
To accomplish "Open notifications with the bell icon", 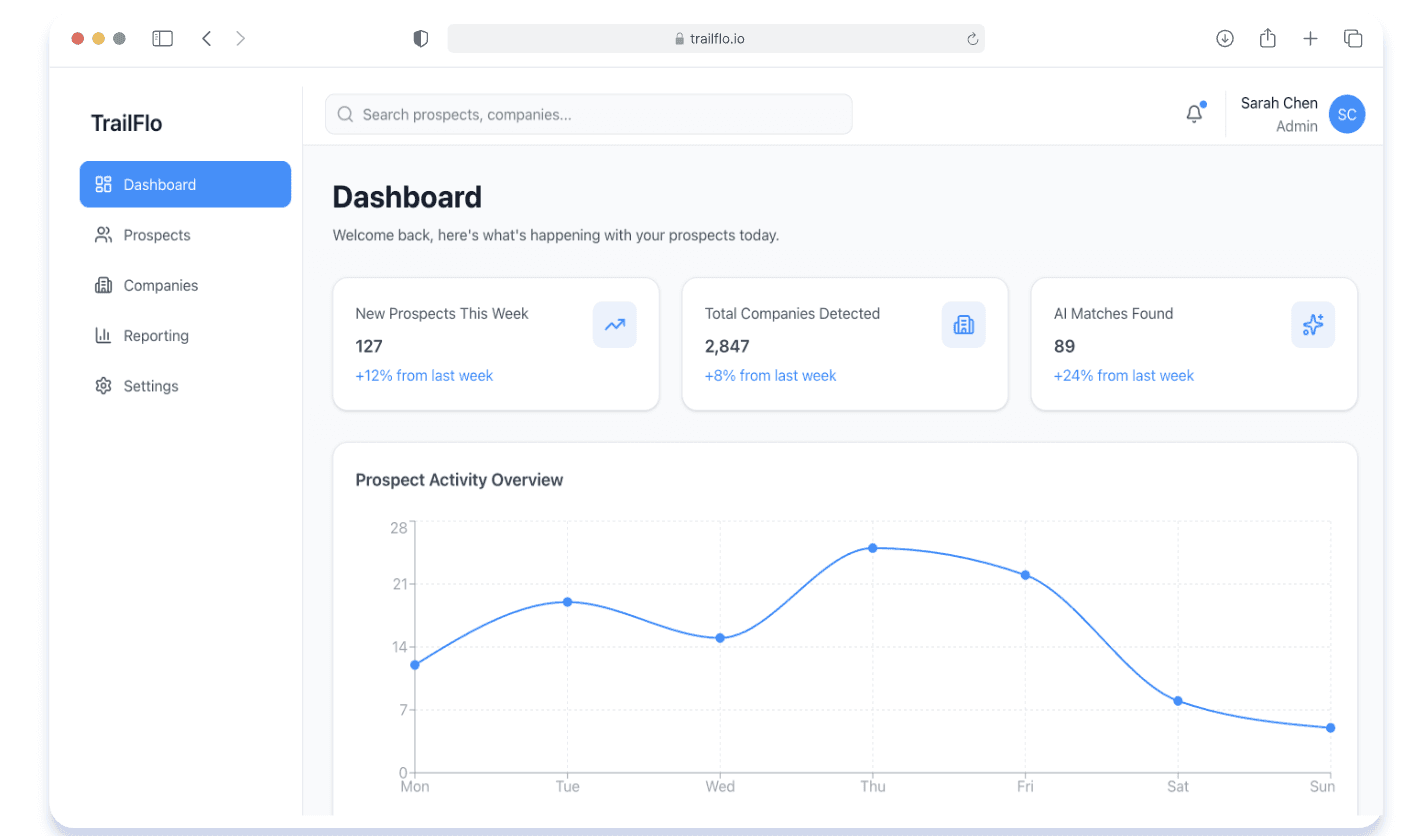I will (1194, 113).
